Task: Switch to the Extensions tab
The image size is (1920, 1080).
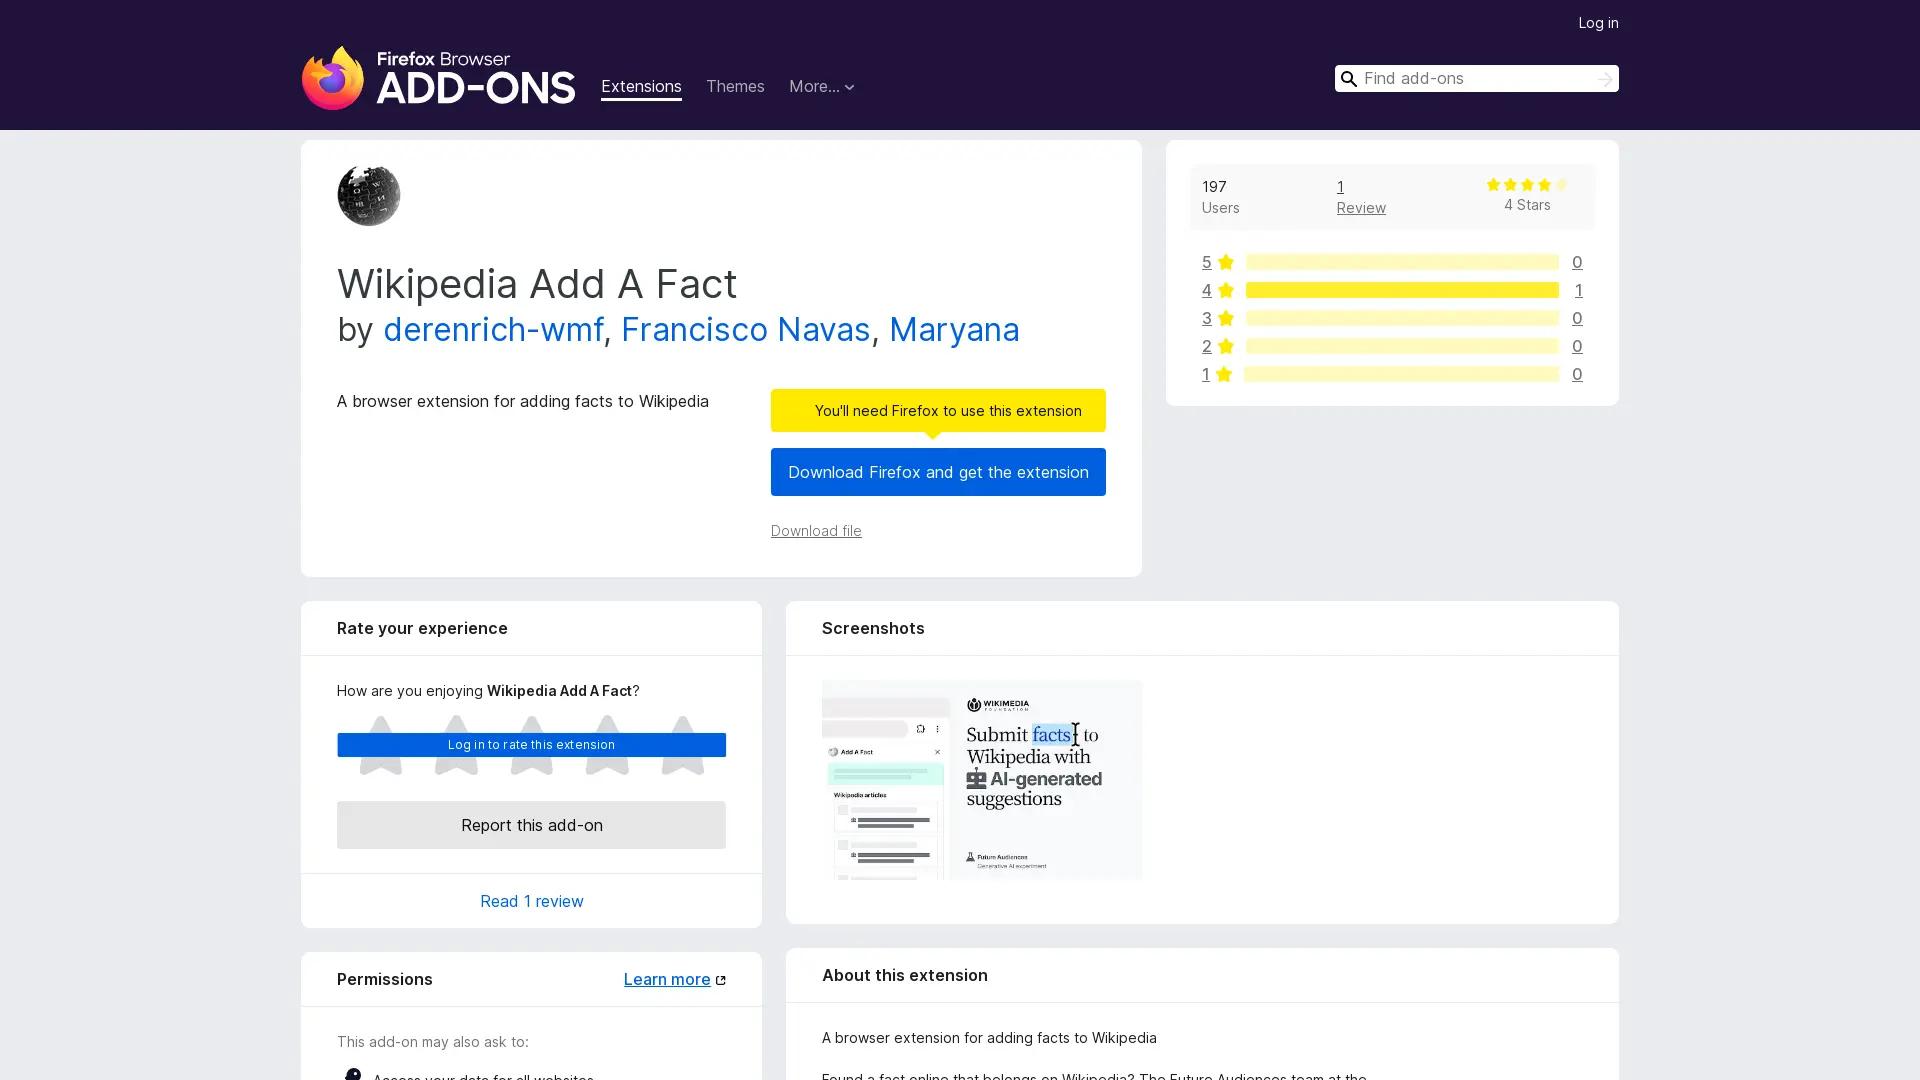Action: coord(641,86)
